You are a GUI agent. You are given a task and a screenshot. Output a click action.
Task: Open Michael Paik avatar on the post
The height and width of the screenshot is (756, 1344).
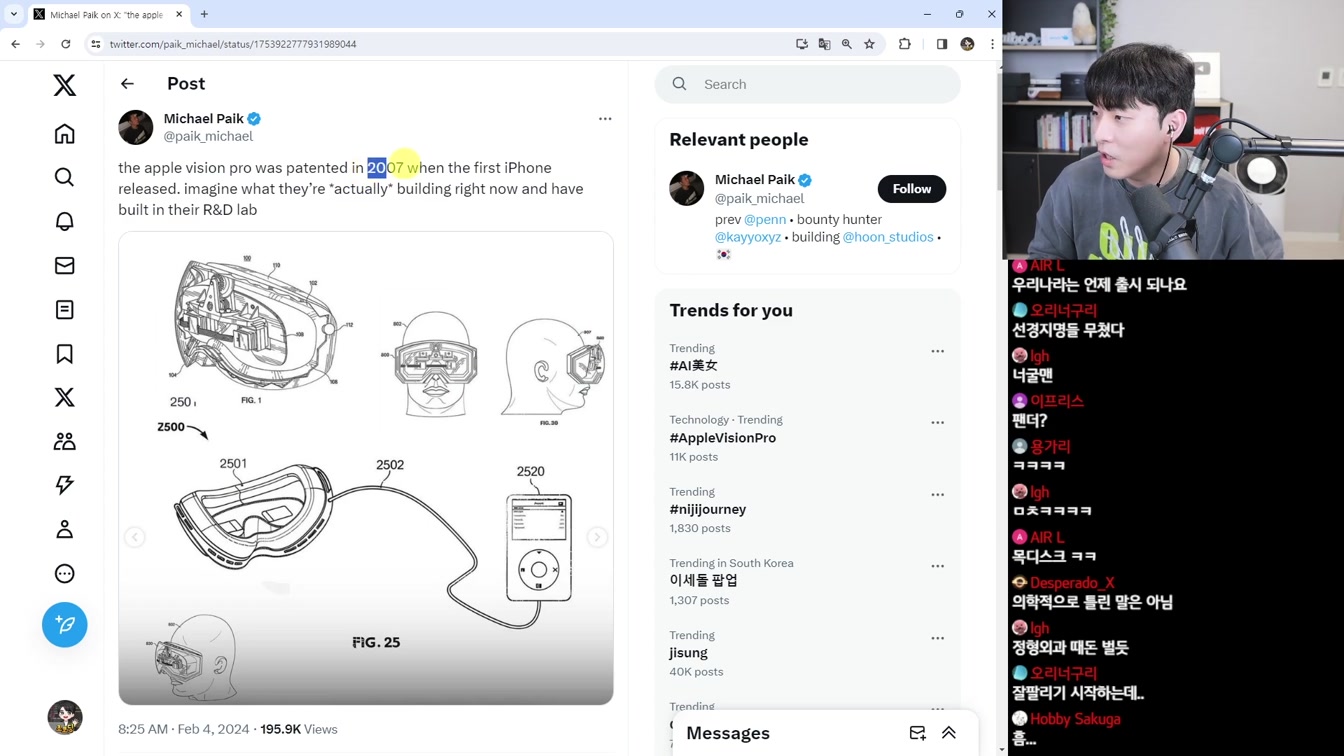[136, 127]
